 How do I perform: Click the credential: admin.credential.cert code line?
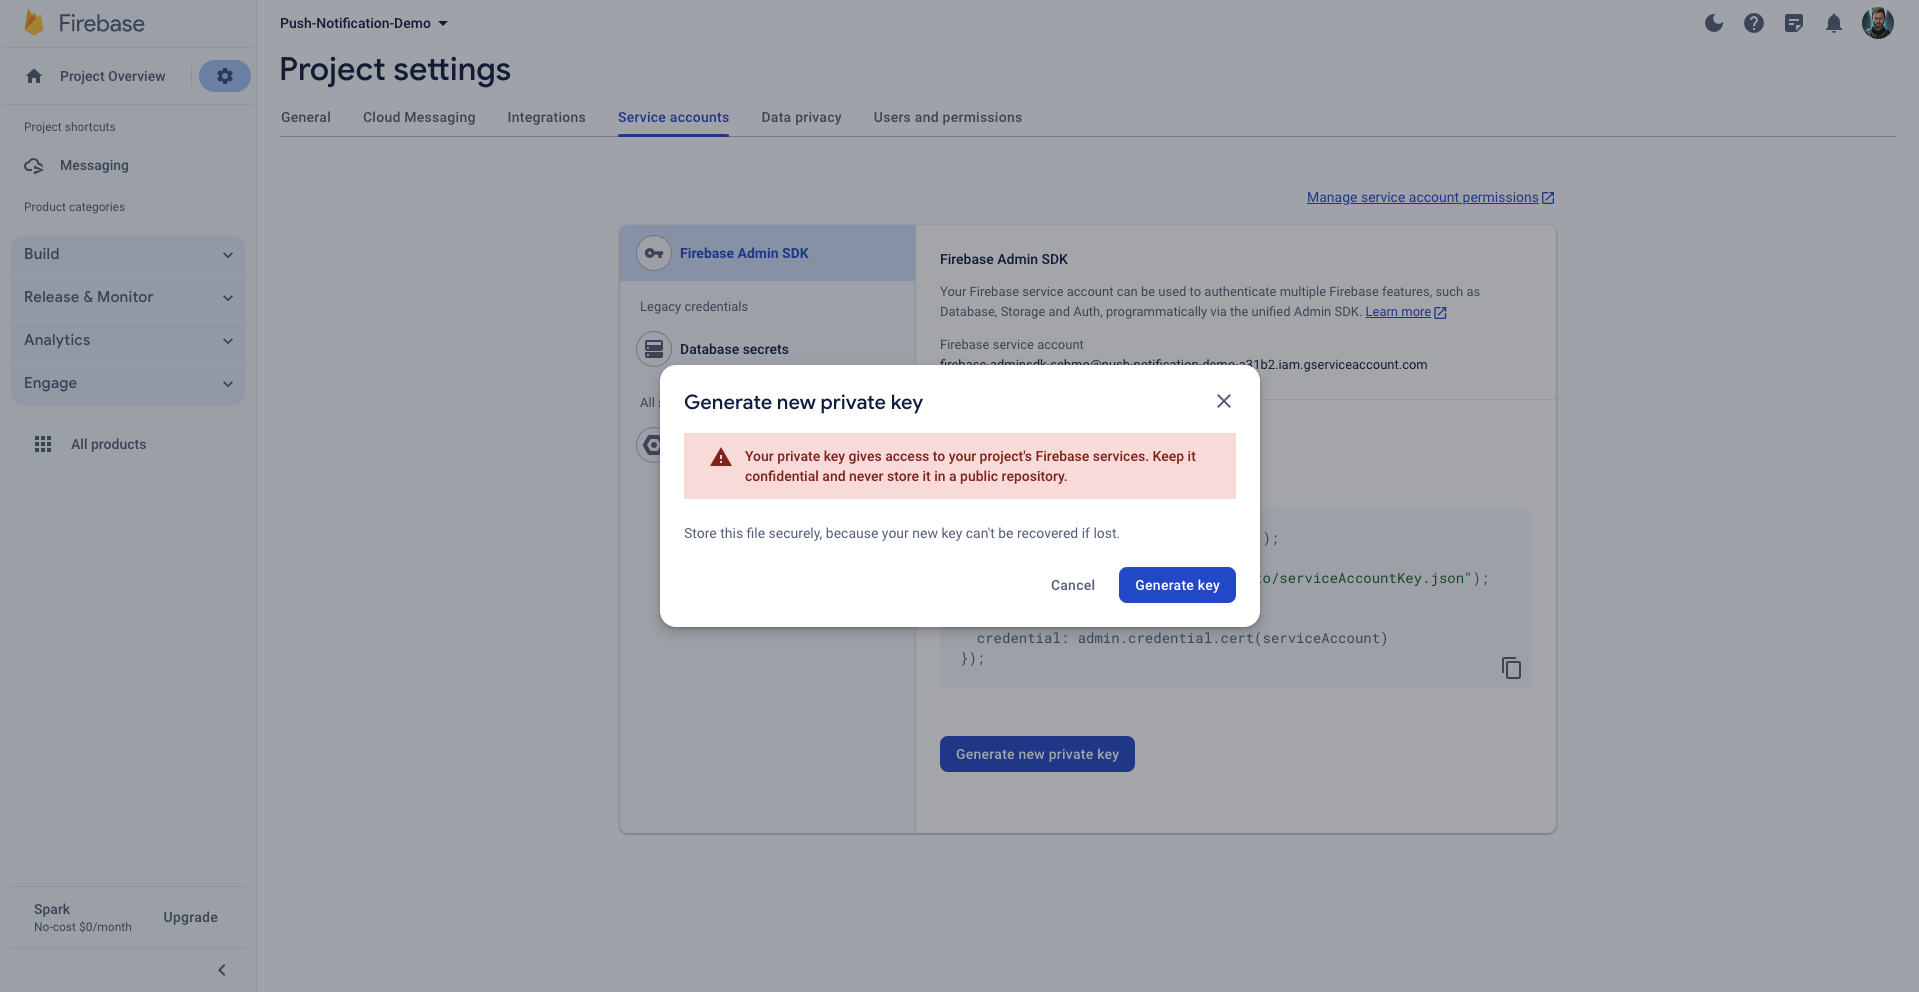click(1183, 638)
